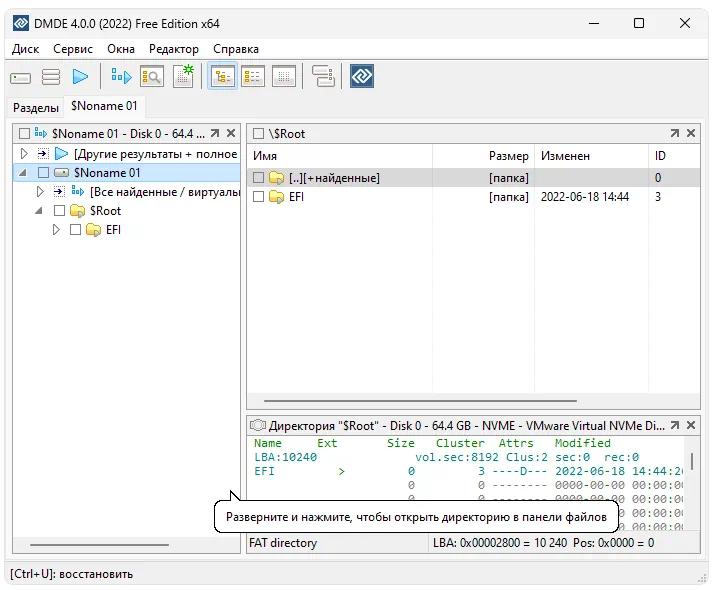Click the editor panel vertical scrollbar
This screenshot has height=590, width=716.
click(x=692, y=461)
